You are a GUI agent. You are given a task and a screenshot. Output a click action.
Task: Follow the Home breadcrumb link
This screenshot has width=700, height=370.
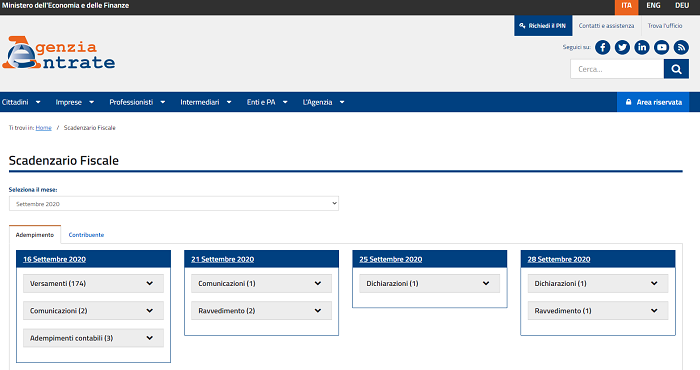43,128
